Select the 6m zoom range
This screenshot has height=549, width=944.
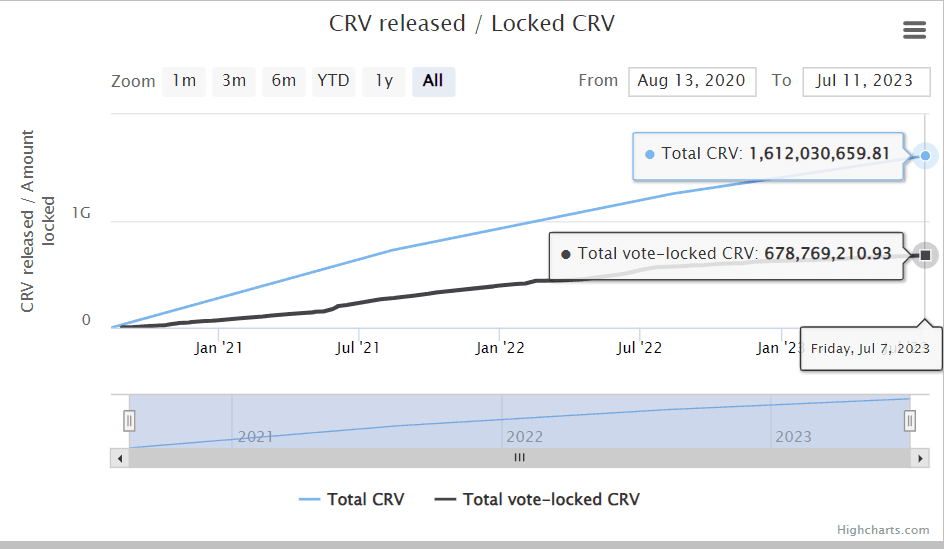click(x=284, y=81)
